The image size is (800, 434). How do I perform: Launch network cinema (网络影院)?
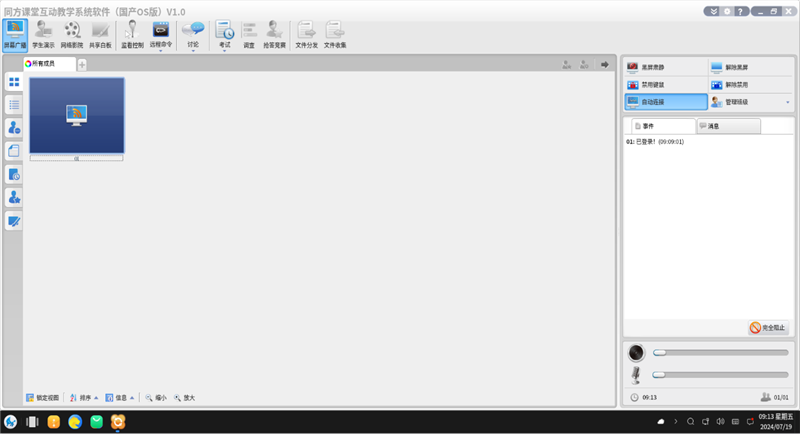click(x=72, y=34)
